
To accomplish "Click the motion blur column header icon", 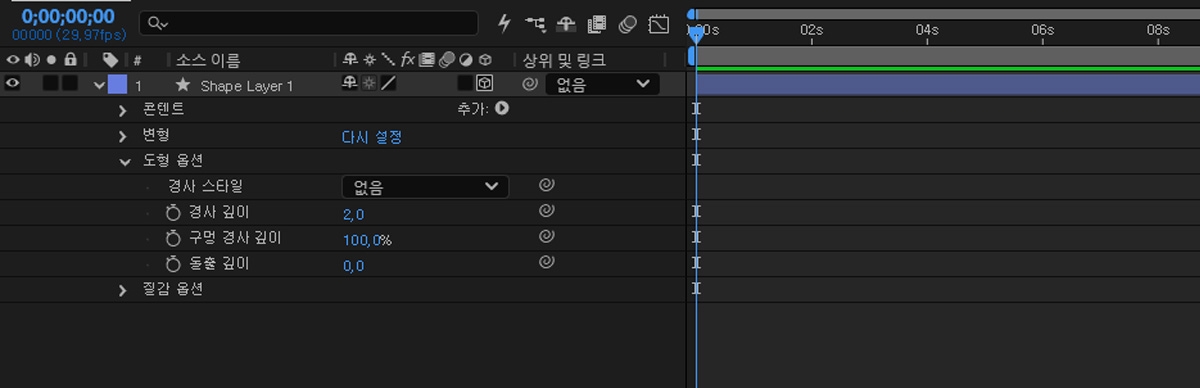I will (447, 60).
